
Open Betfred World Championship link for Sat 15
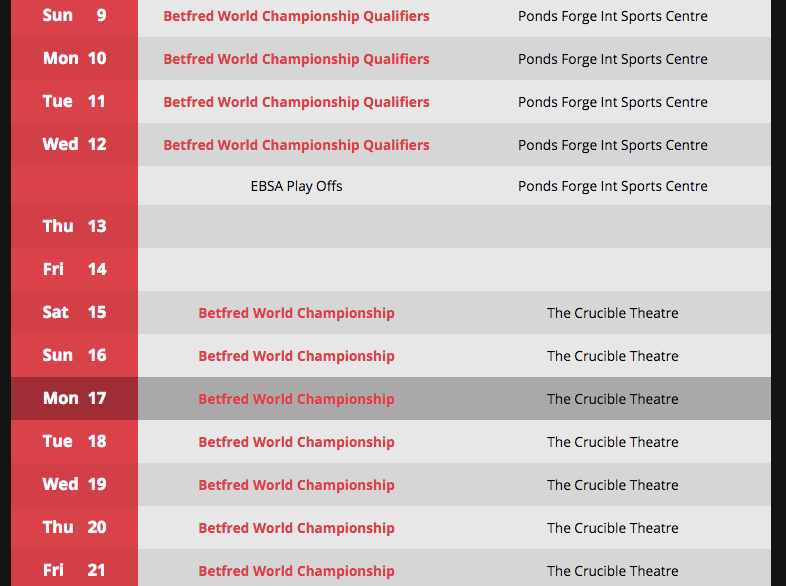[x=296, y=313]
